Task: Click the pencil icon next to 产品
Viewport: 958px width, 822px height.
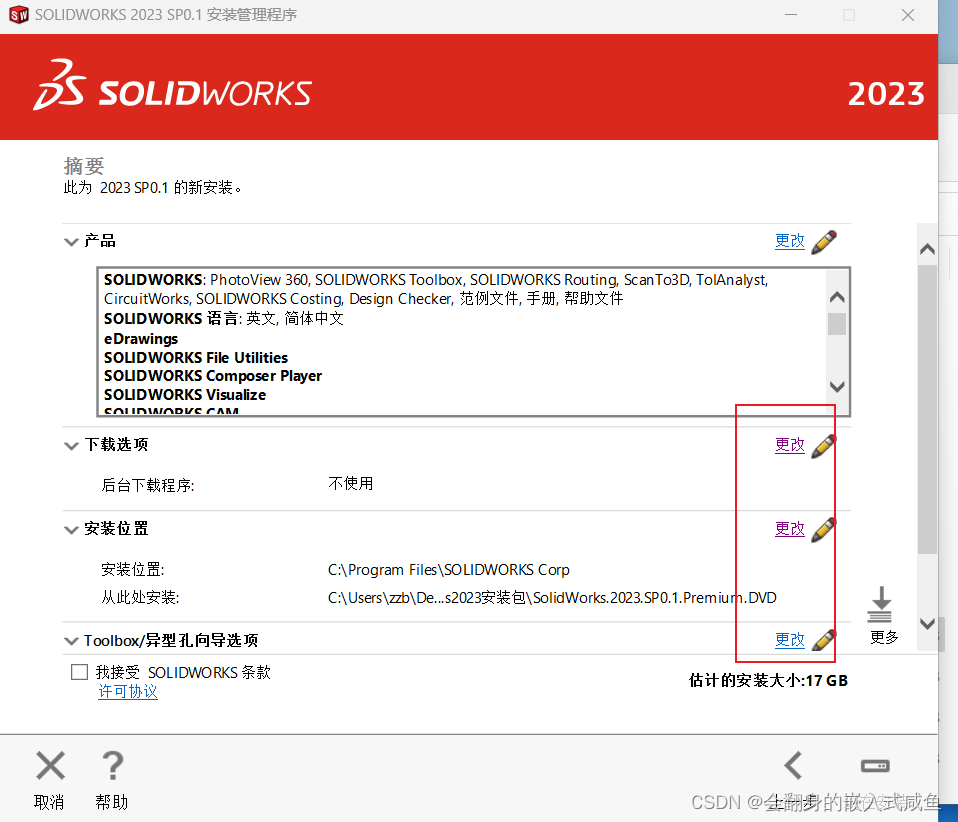Action: (824, 242)
